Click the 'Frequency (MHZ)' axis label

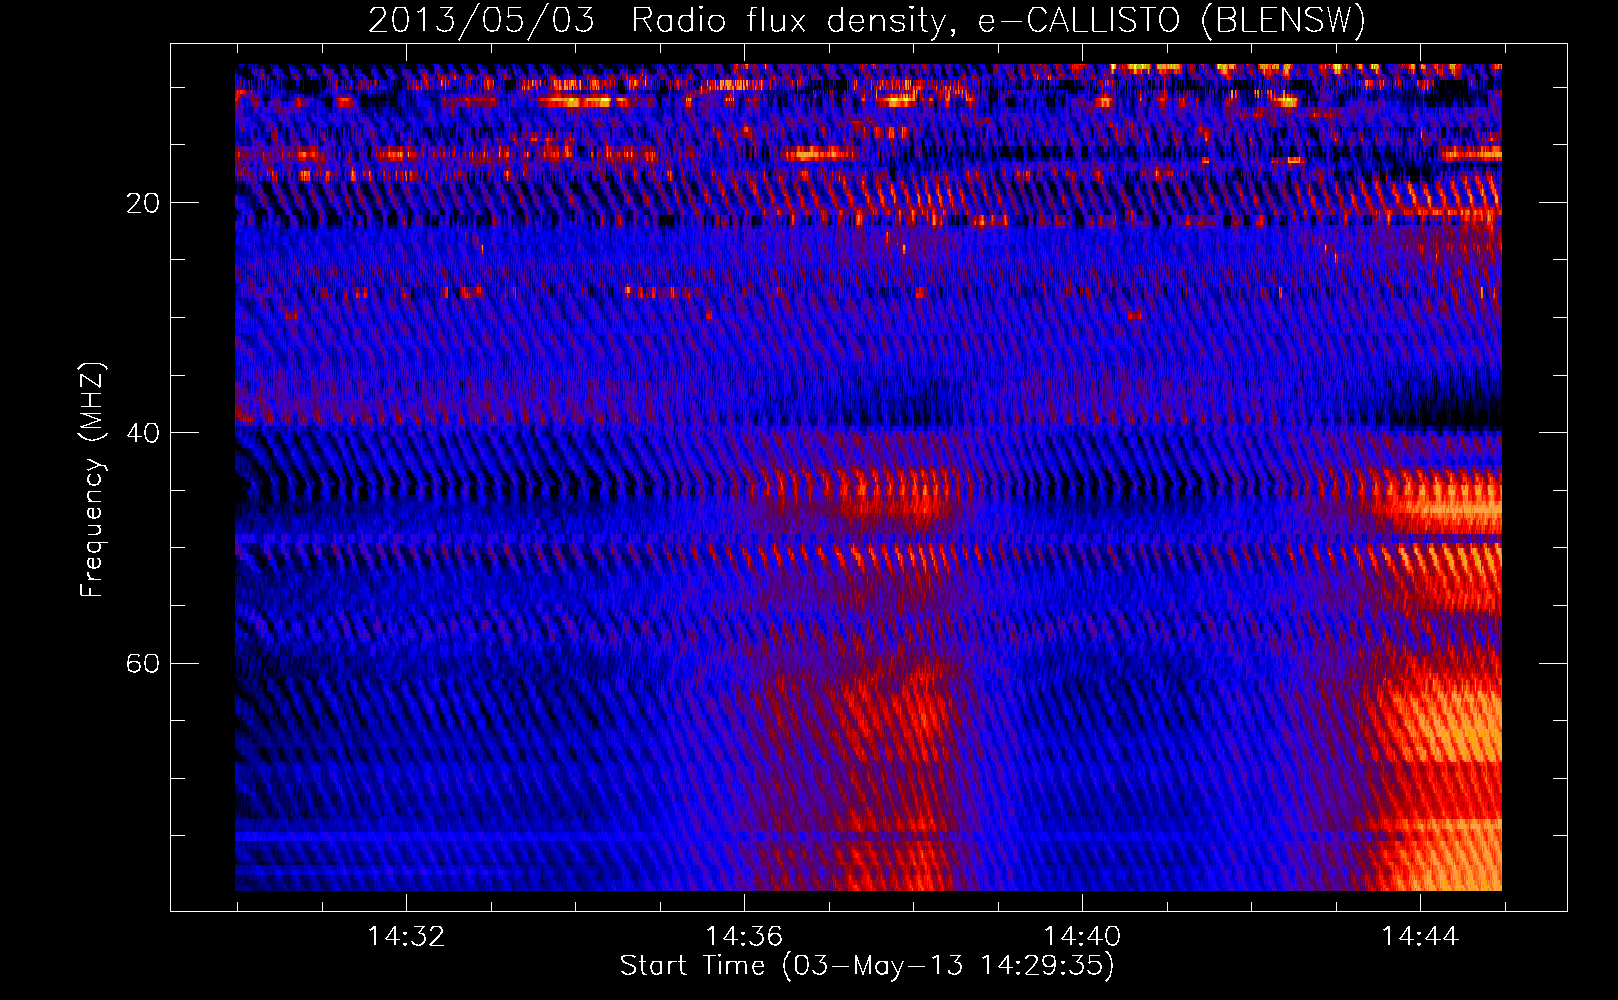tap(92, 480)
